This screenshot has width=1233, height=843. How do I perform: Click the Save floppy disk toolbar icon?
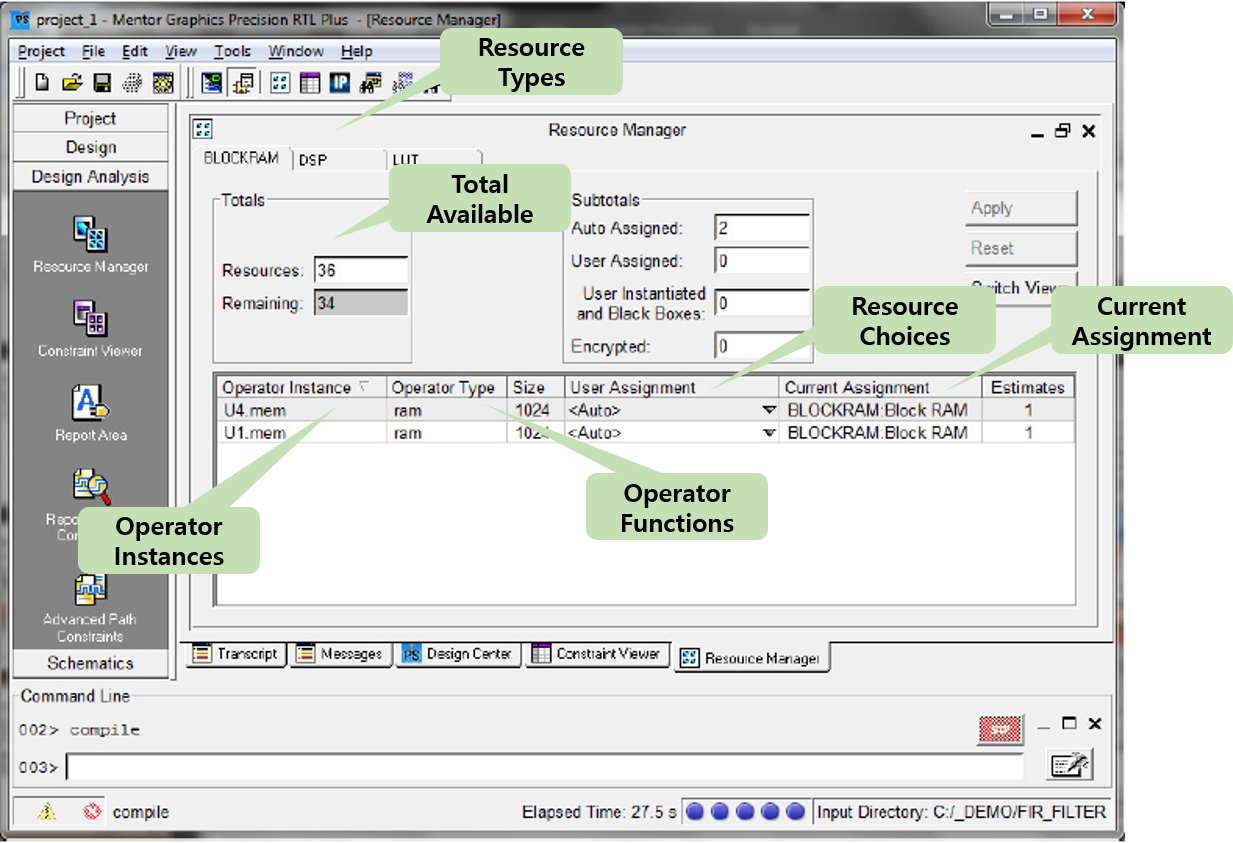pos(102,83)
